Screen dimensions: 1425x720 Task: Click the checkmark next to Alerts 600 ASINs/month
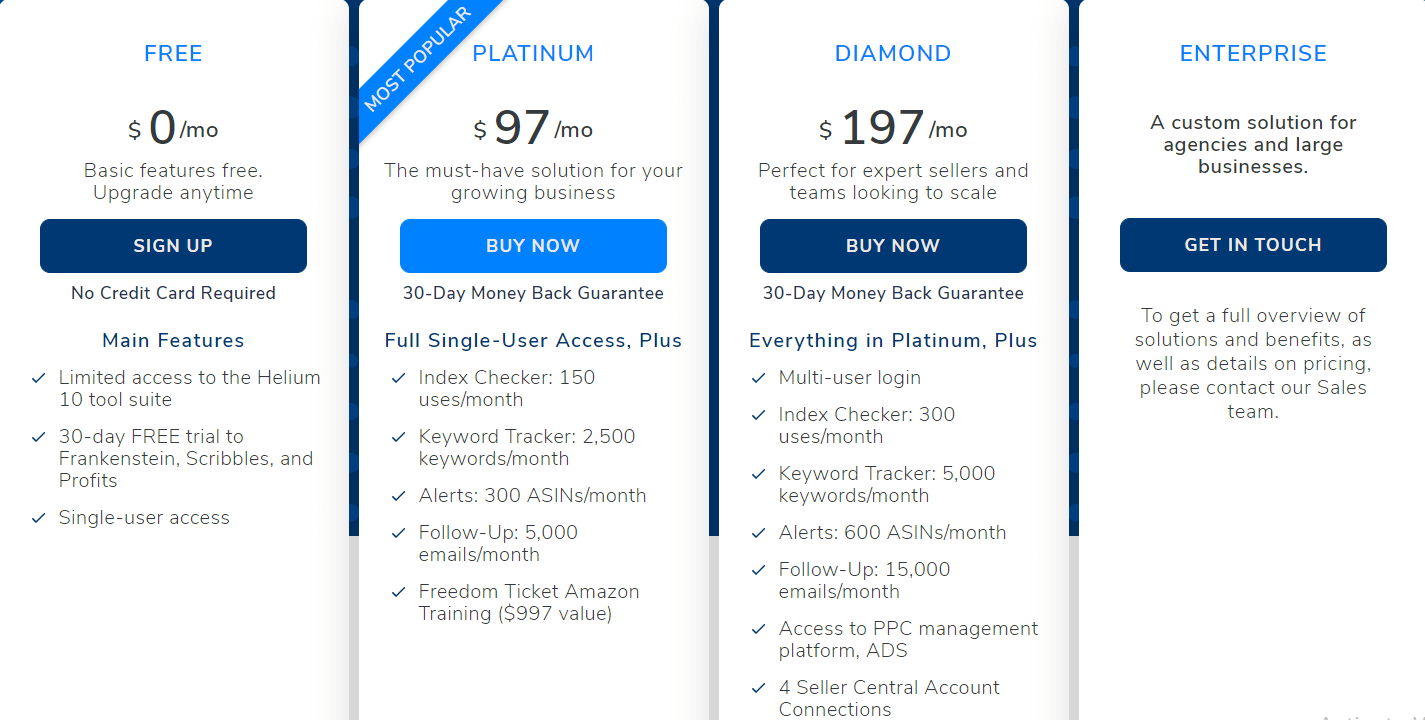click(x=758, y=532)
